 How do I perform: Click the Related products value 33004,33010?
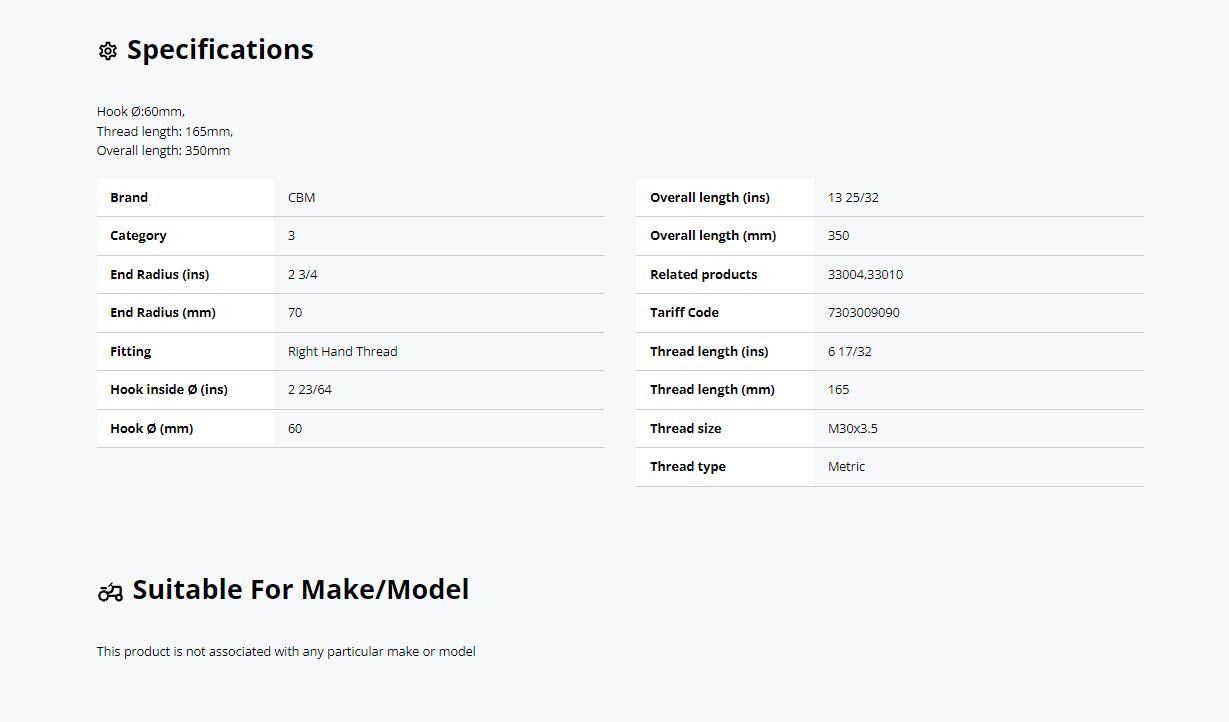tap(865, 274)
